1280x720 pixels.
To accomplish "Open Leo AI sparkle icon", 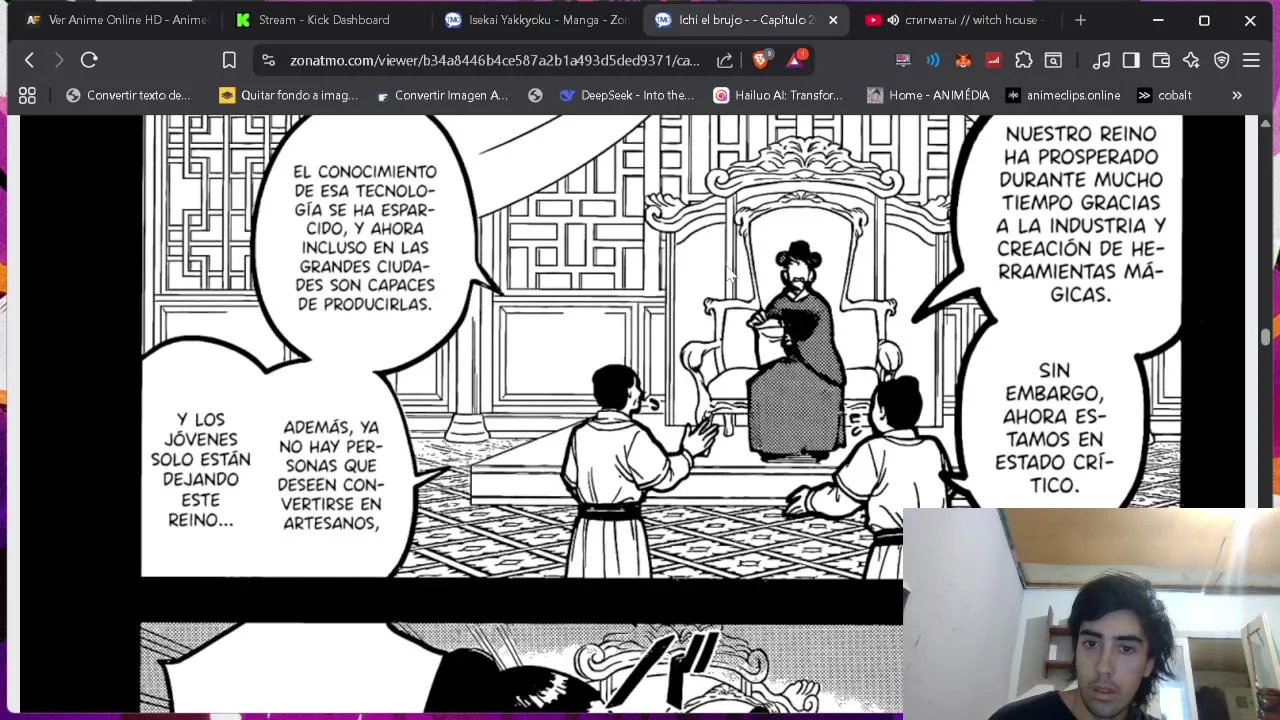I will [x=1191, y=60].
